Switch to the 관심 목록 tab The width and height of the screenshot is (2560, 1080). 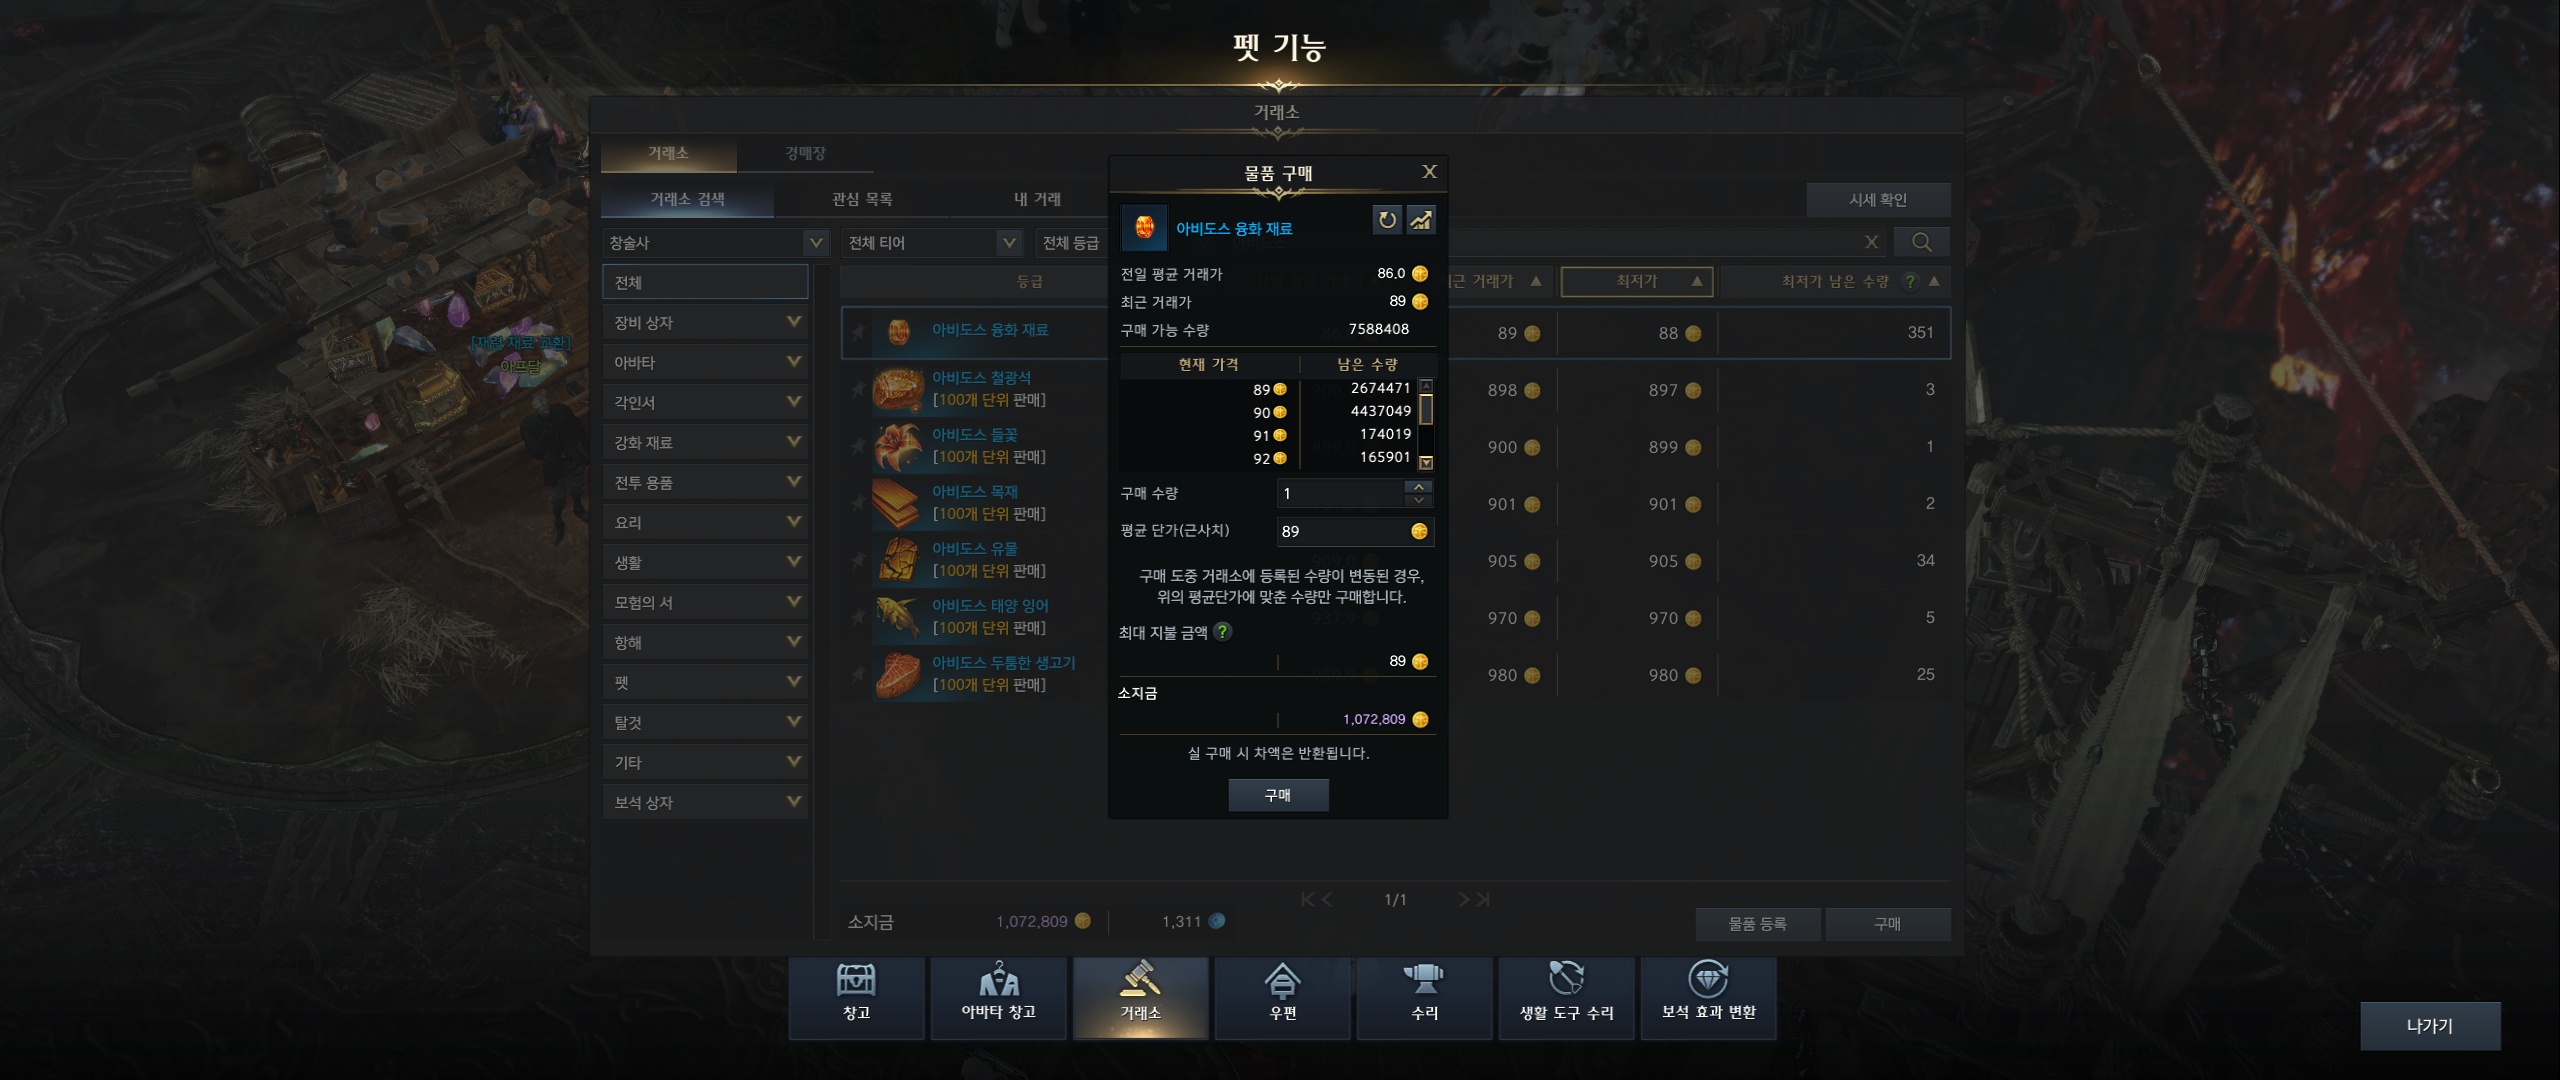pyautogui.click(x=862, y=199)
